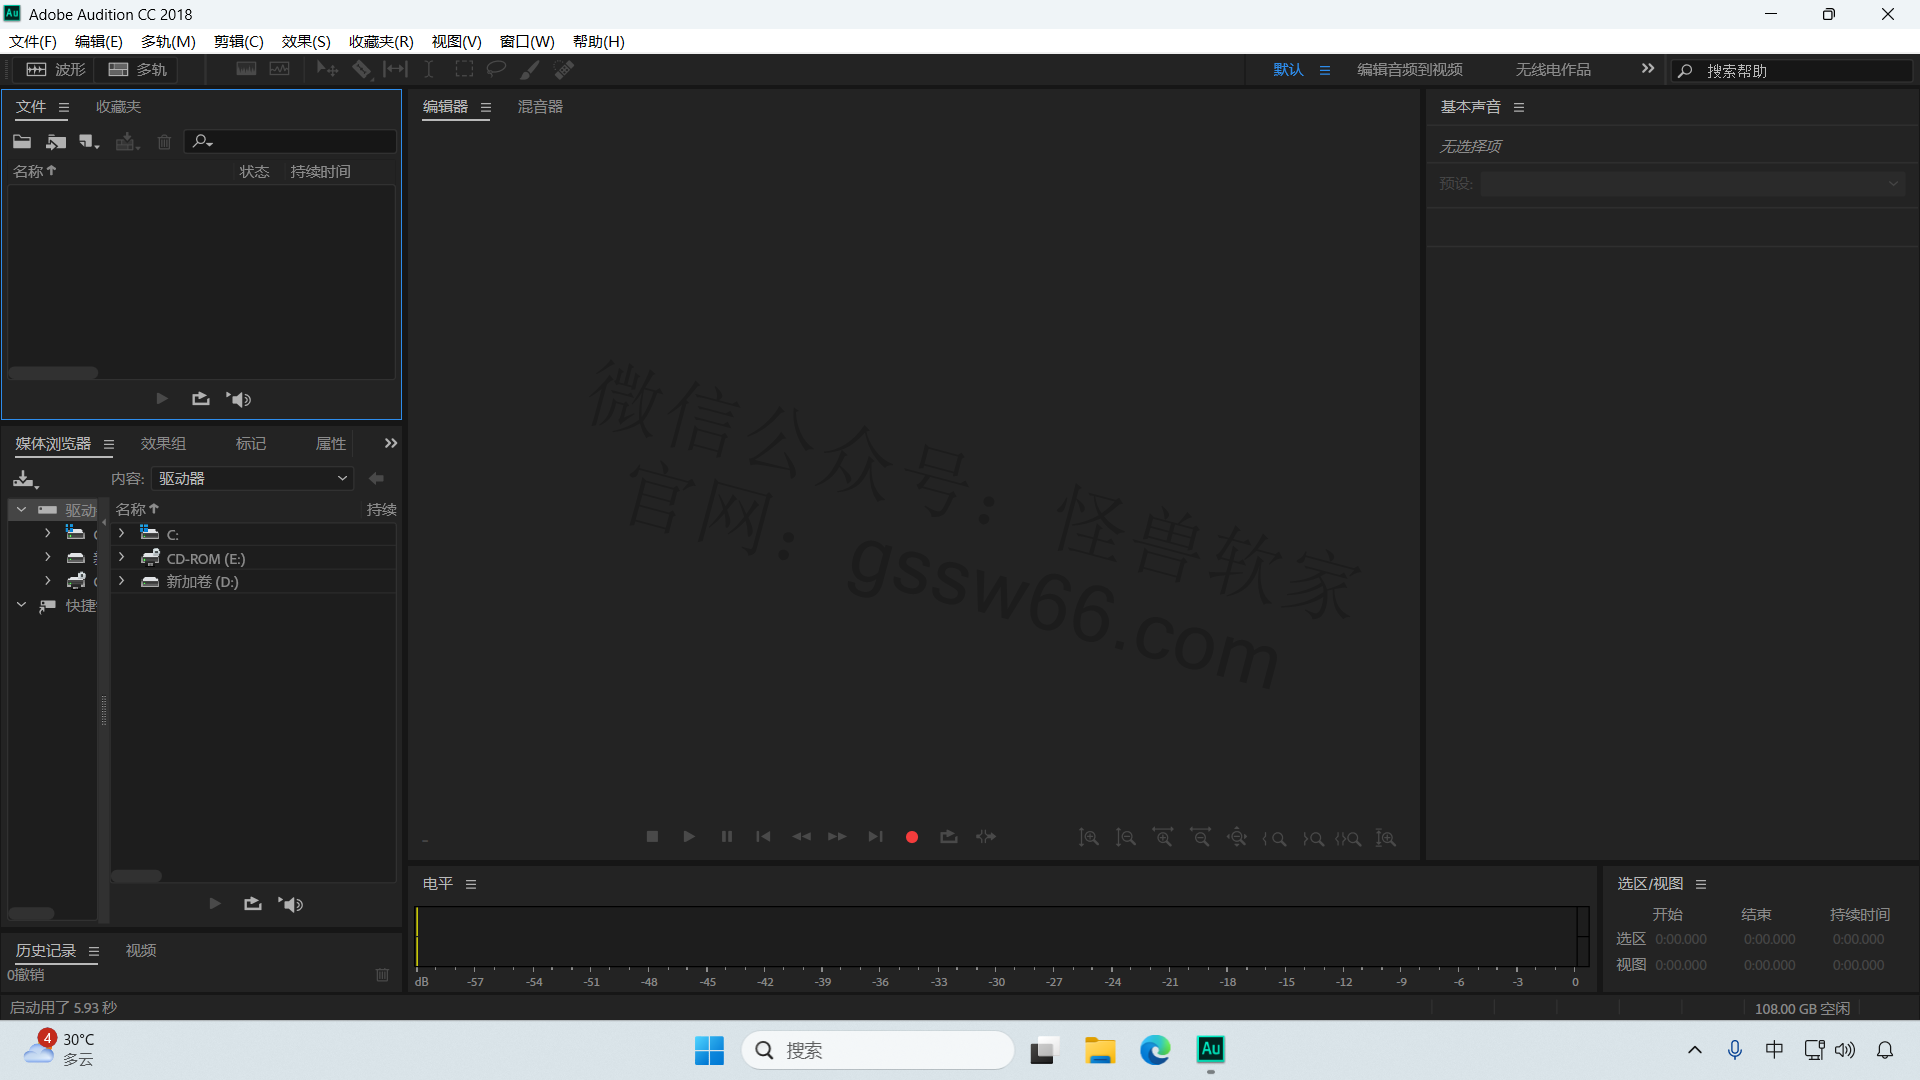
Task: Collapse the 快捷 tree node
Action: pos(21,605)
